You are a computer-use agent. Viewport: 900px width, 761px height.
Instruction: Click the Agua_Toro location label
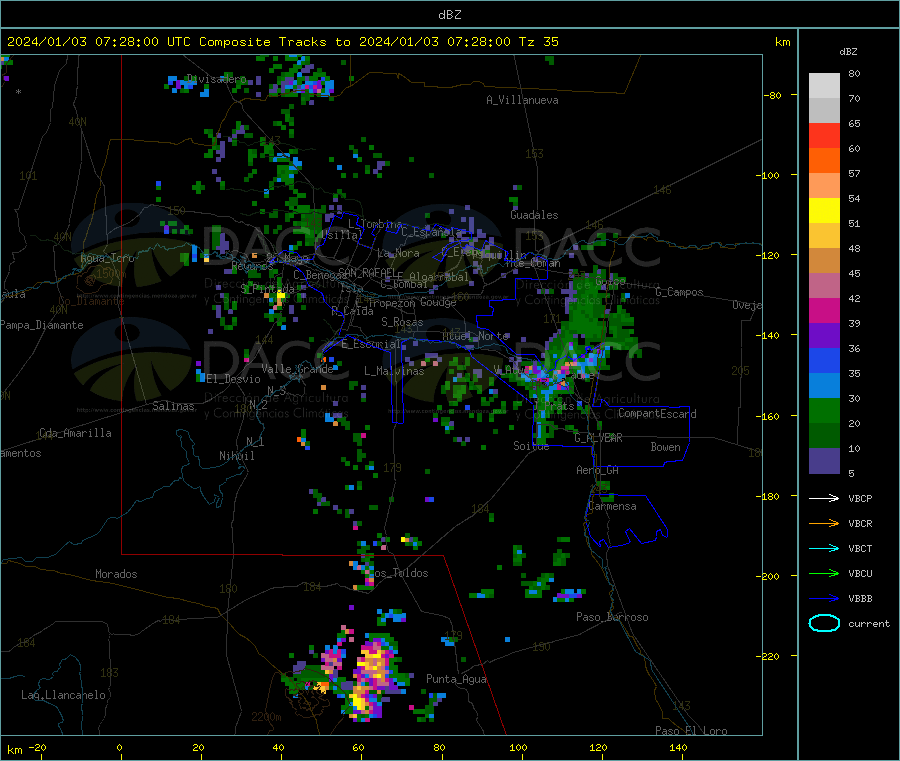pyautogui.click(x=107, y=258)
